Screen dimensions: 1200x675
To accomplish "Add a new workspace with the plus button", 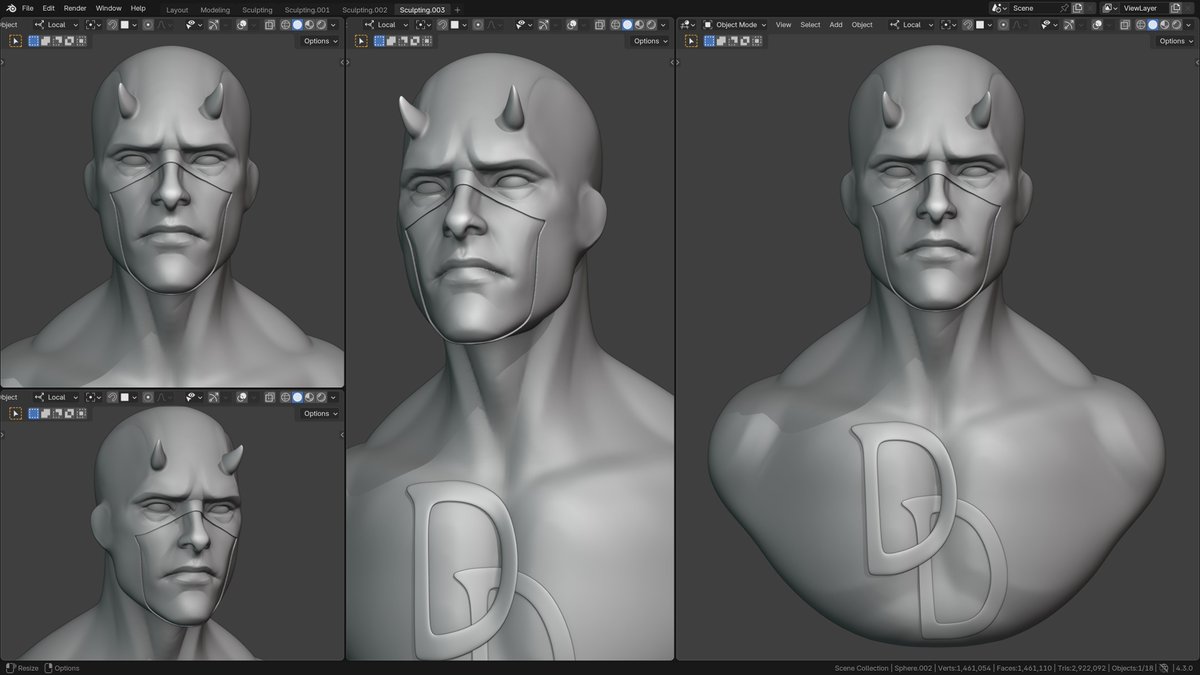I will point(458,9).
